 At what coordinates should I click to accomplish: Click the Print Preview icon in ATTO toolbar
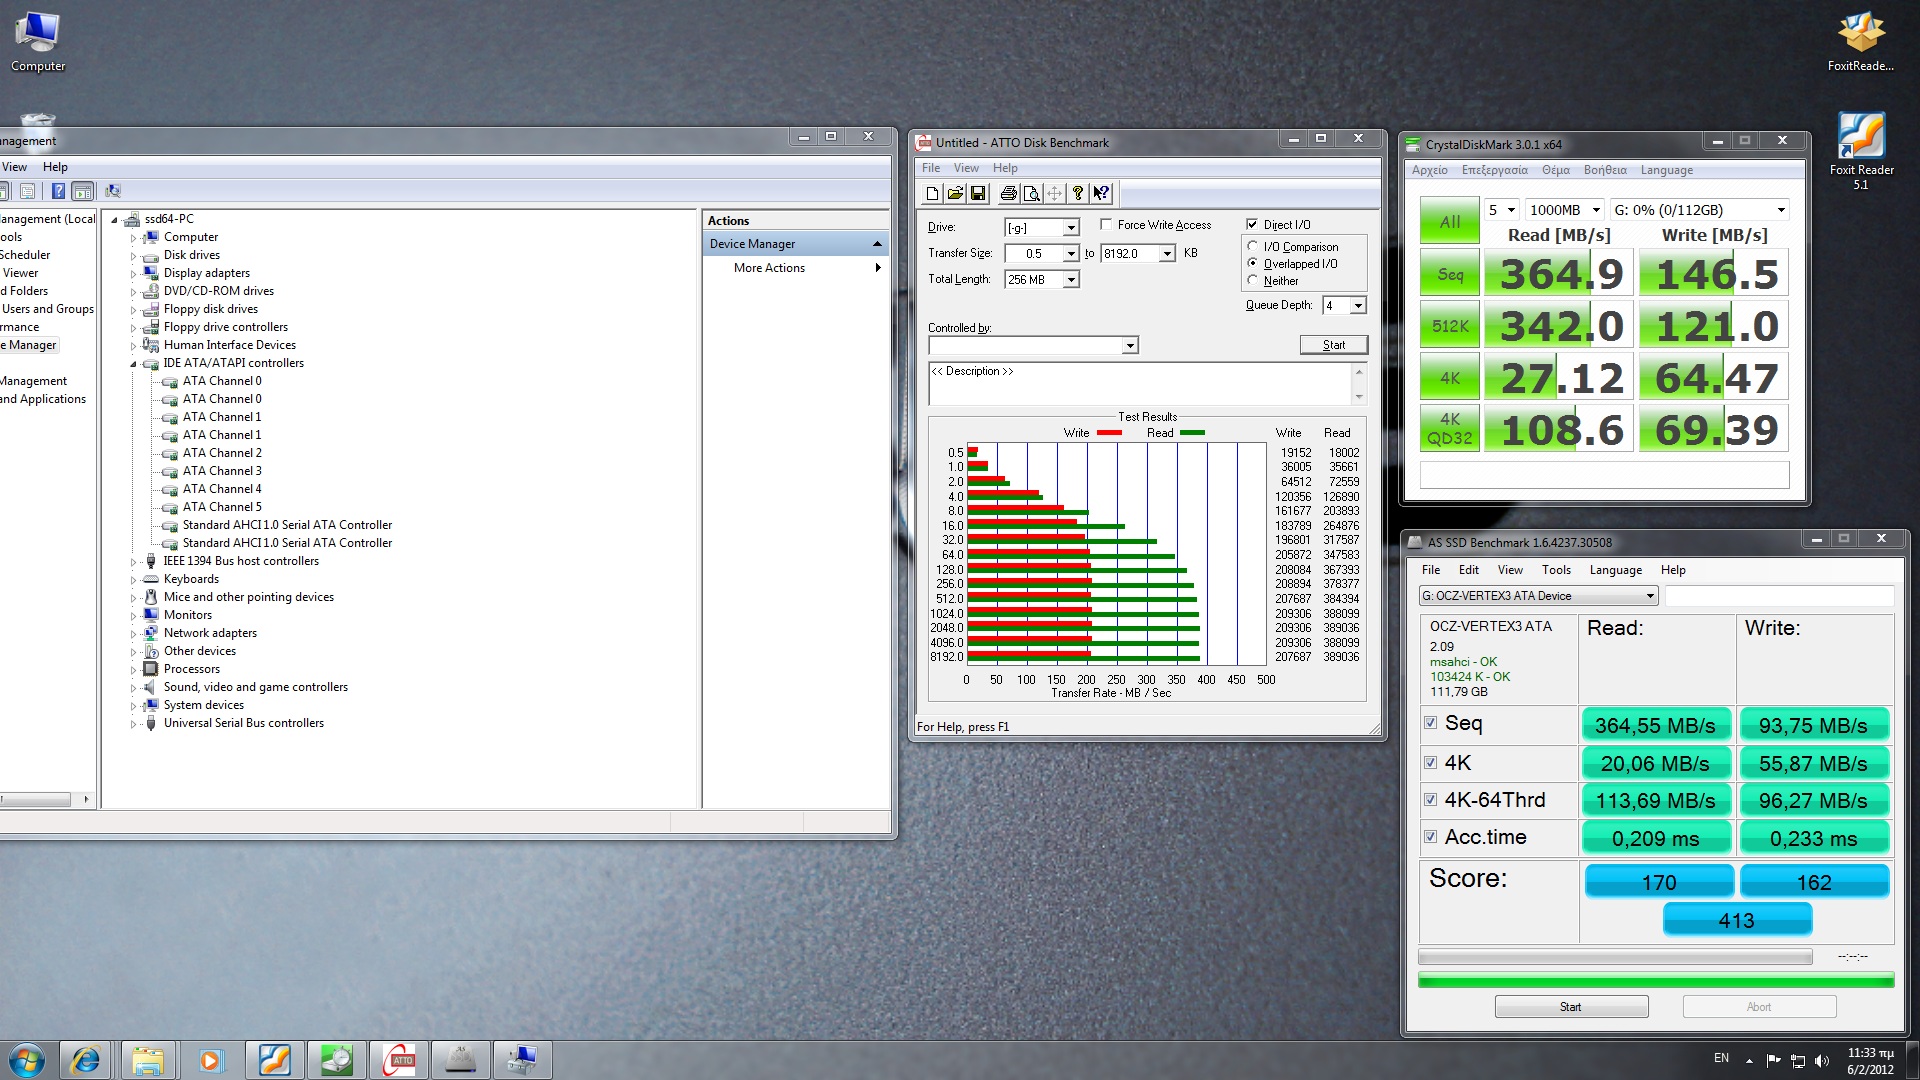(1031, 194)
